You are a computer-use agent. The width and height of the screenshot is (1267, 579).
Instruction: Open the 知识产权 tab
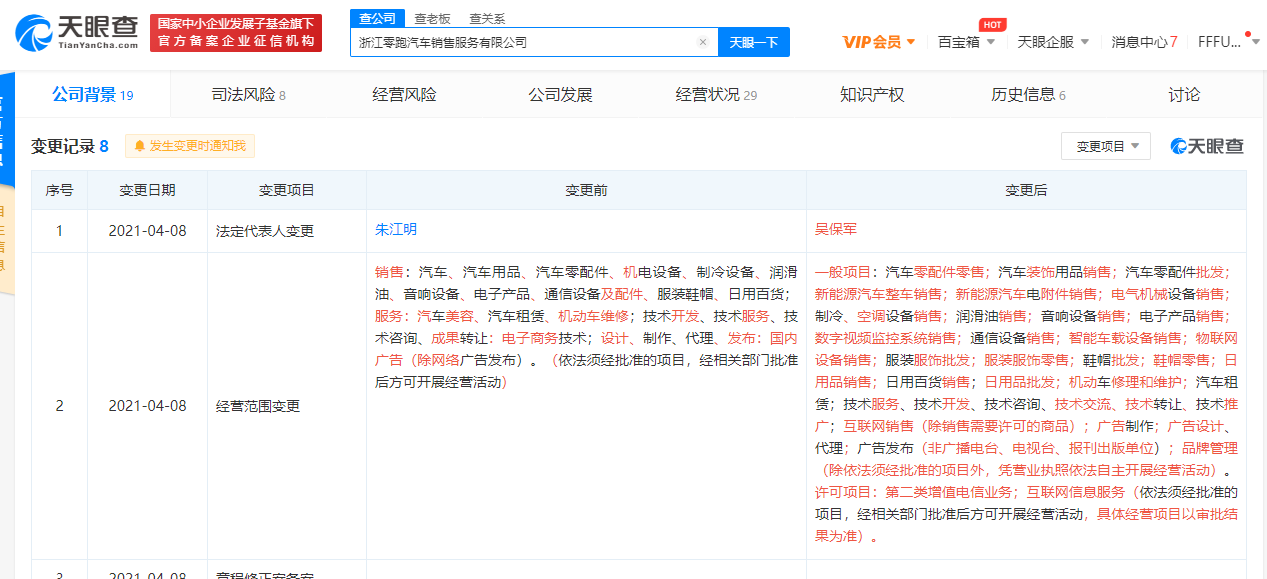872,95
